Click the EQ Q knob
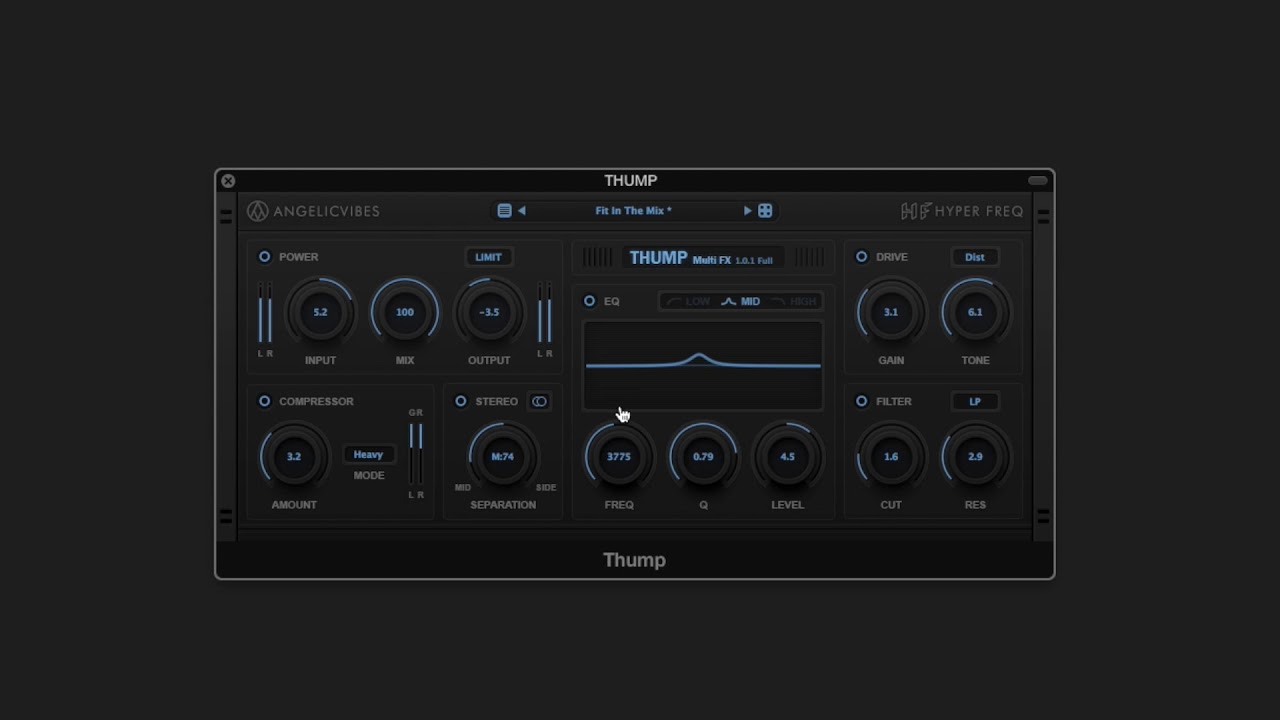Image resolution: width=1280 pixels, height=720 pixels. pos(703,456)
